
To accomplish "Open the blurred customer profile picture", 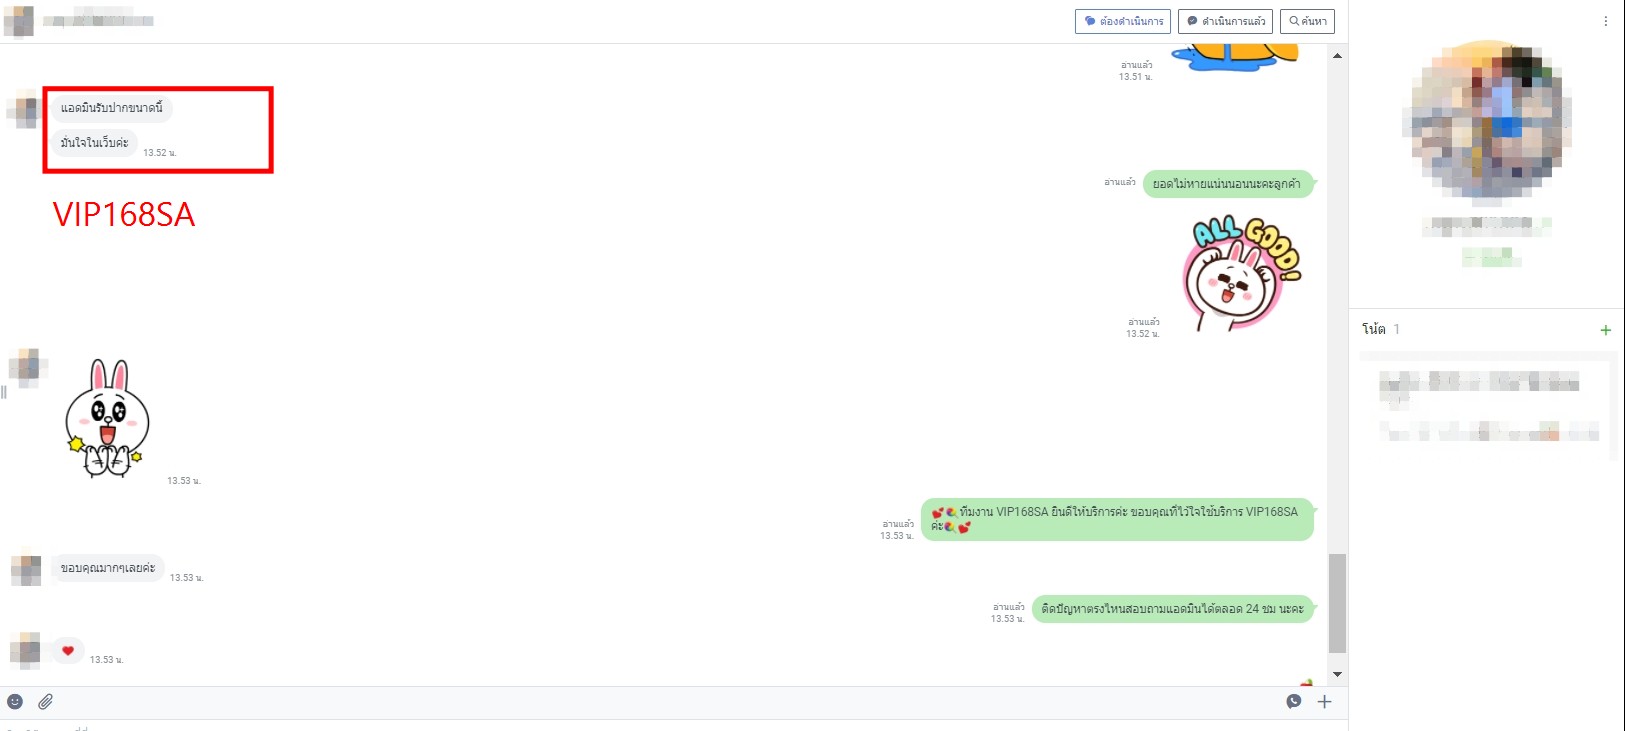I will (1487, 120).
